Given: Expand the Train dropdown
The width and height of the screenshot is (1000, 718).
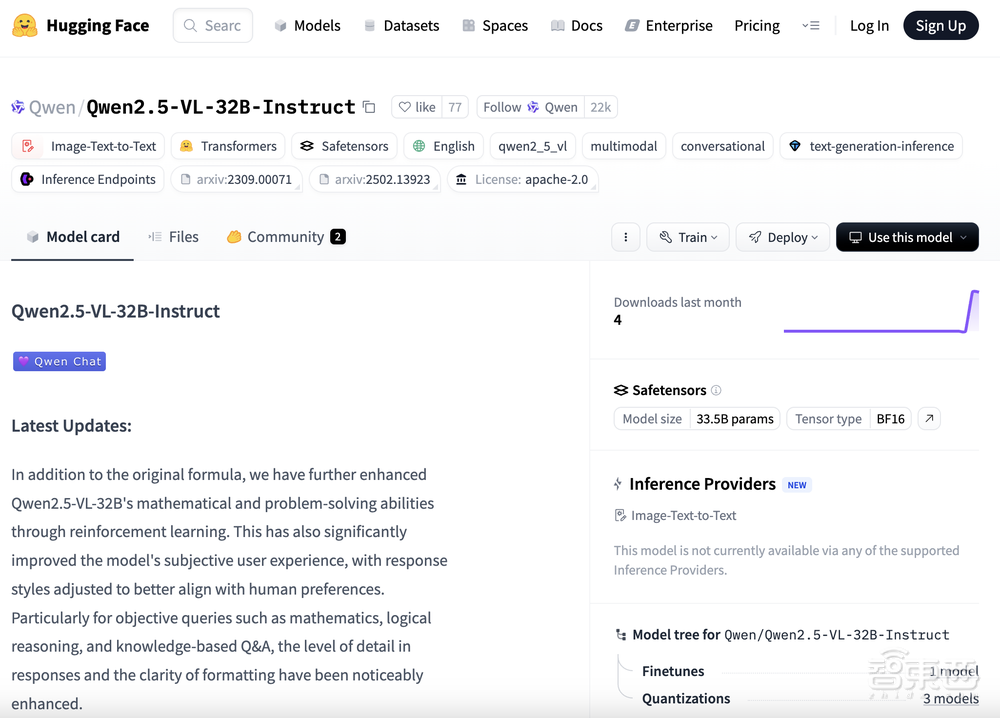Looking at the screenshot, I should tap(688, 237).
